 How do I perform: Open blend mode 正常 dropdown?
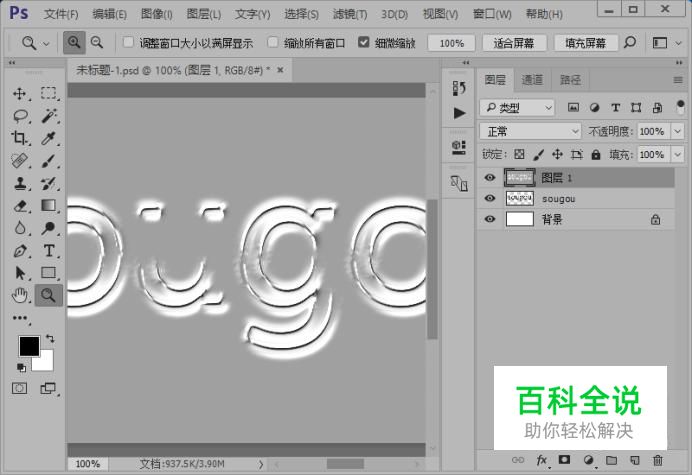(x=530, y=131)
